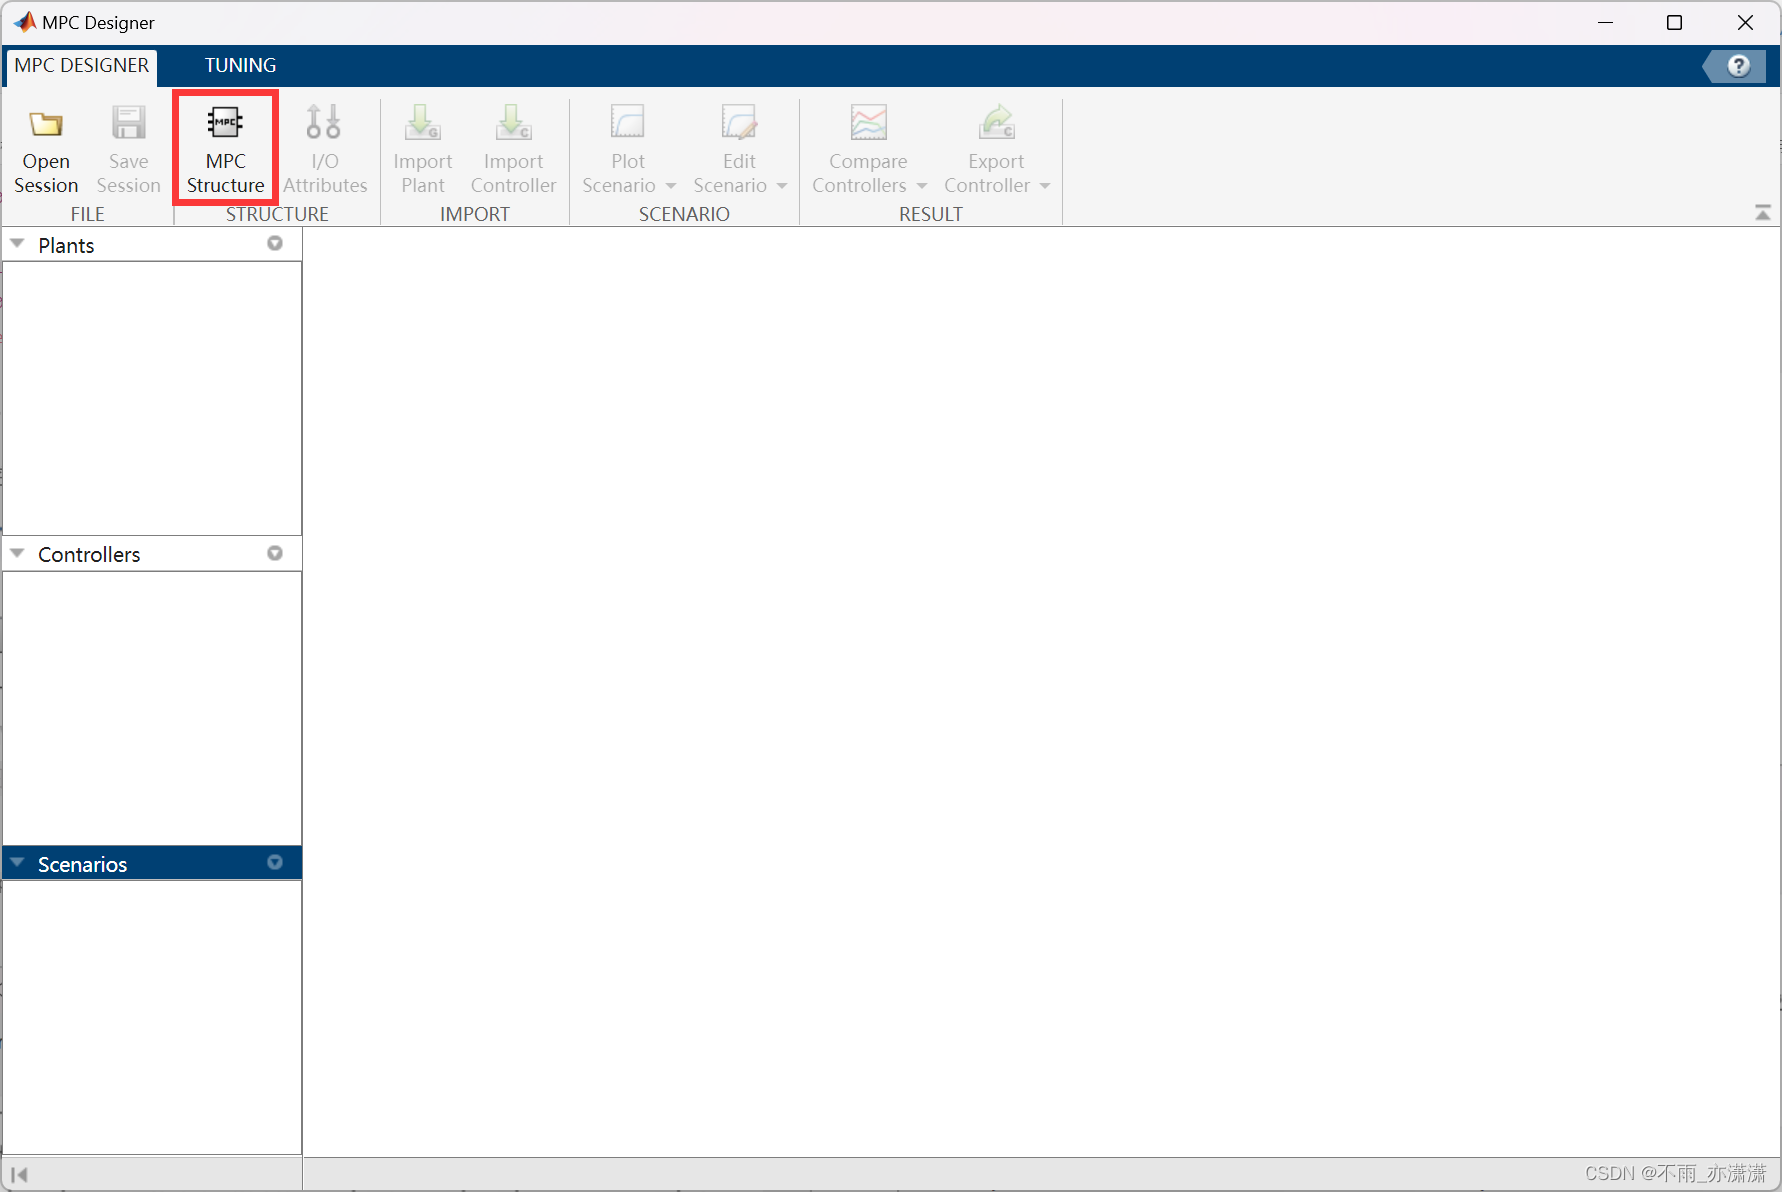Open the I/O Attributes tool
The image size is (1782, 1192).
pyautogui.click(x=324, y=148)
